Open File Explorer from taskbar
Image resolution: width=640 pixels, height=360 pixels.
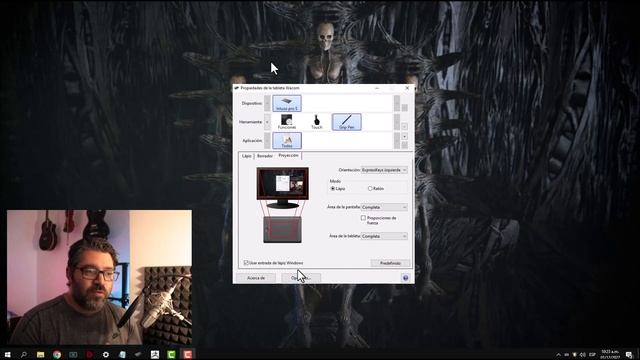[40, 355]
